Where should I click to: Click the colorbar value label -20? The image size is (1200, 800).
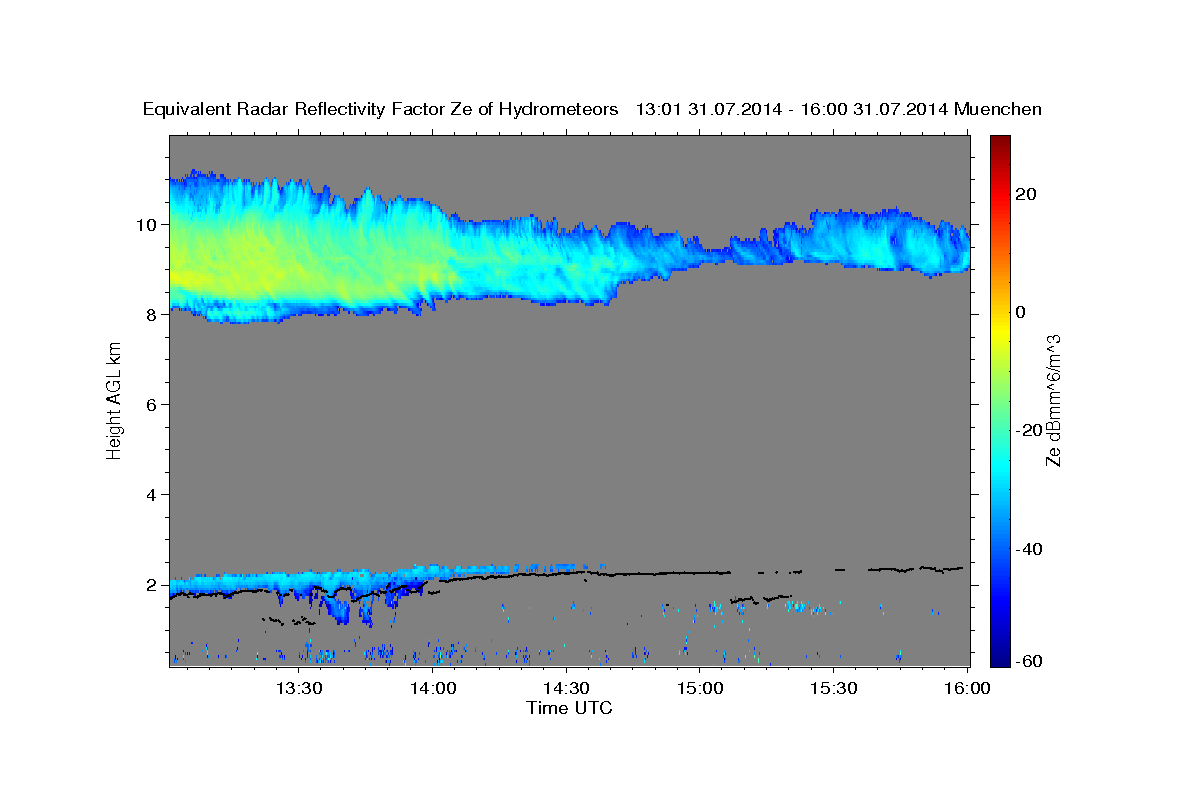point(1029,431)
